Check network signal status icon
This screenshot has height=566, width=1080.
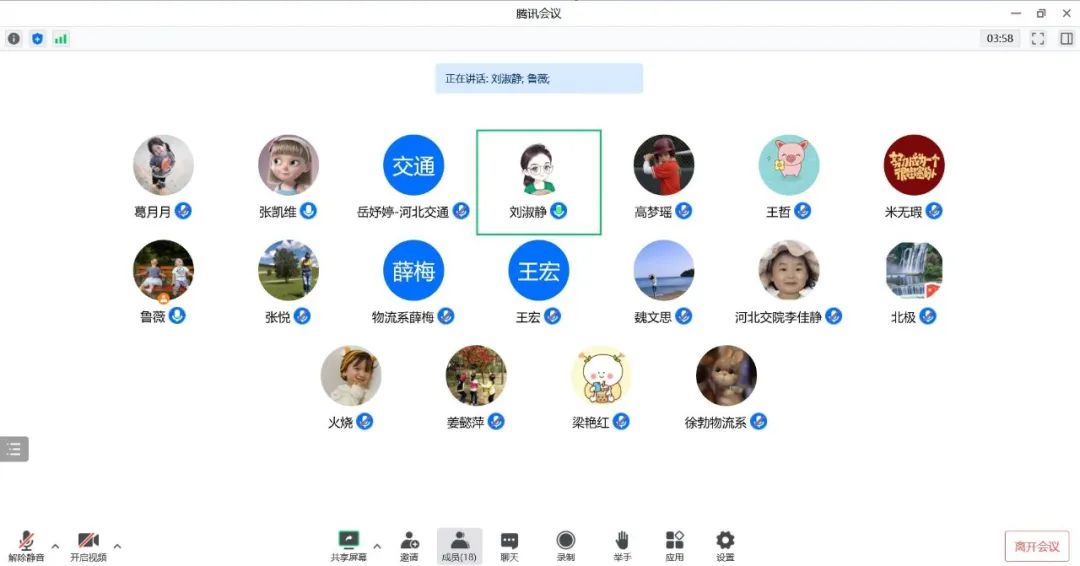[61, 39]
